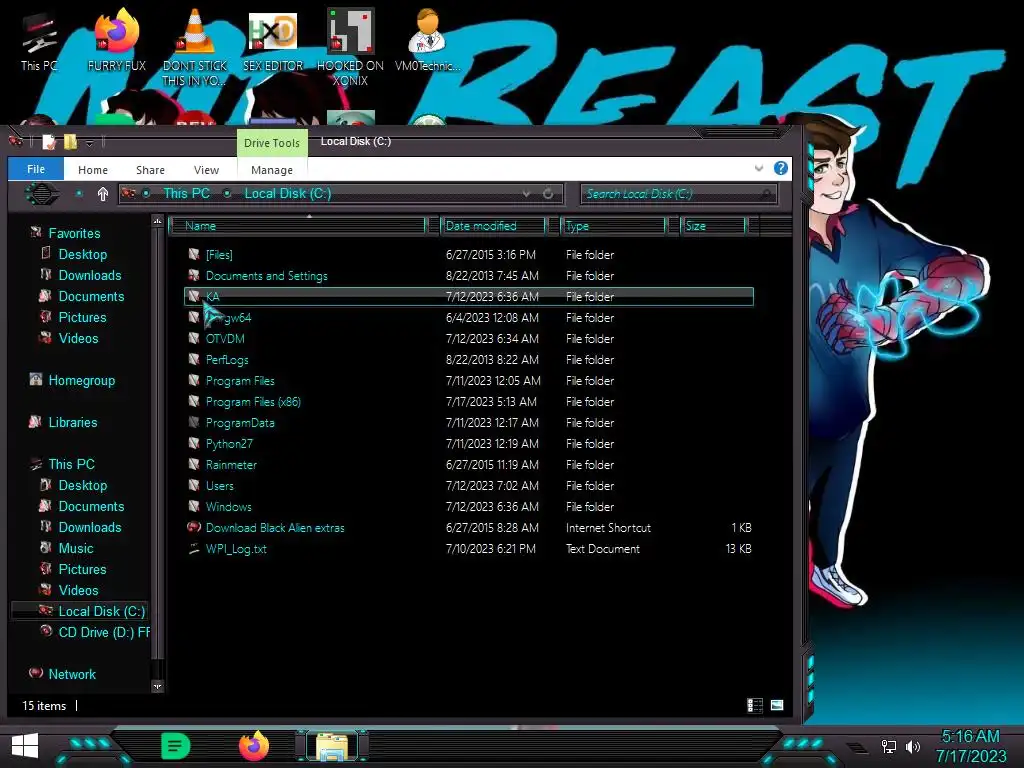
Task: Switch to the View ribbon tab
Action: (206, 170)
